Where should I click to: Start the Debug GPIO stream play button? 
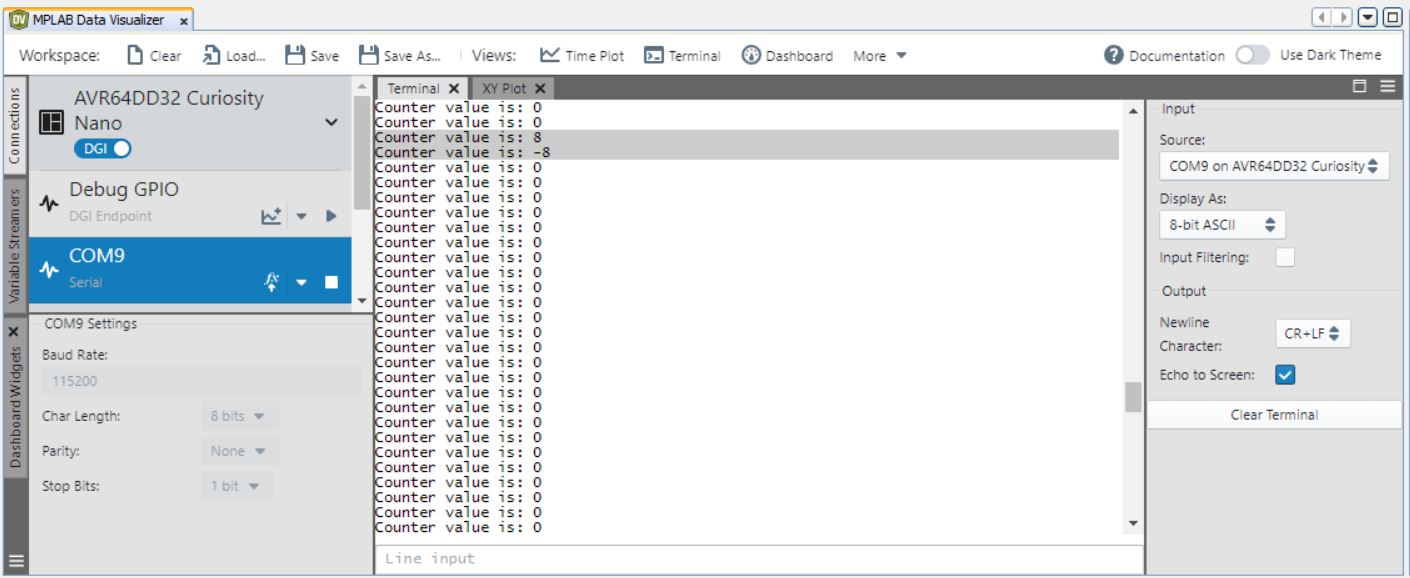click(332, 215)
